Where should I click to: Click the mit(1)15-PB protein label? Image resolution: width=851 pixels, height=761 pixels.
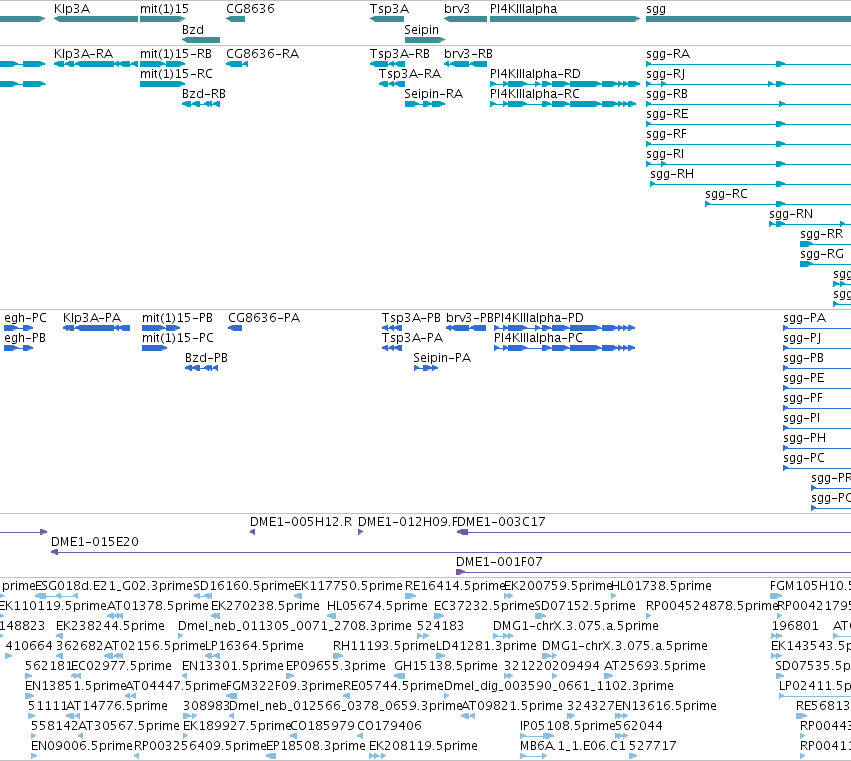[177, 318]
